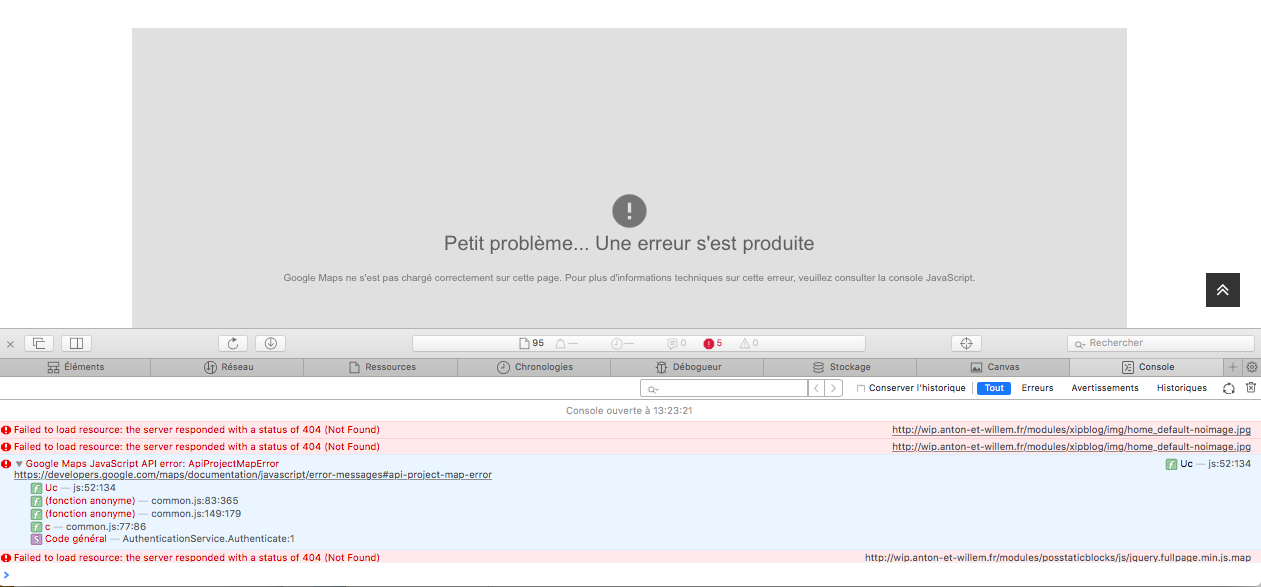The height and width of the screenshot is (587, 1261).
Task: Select the Tout filter
Action: pos(994,388)
